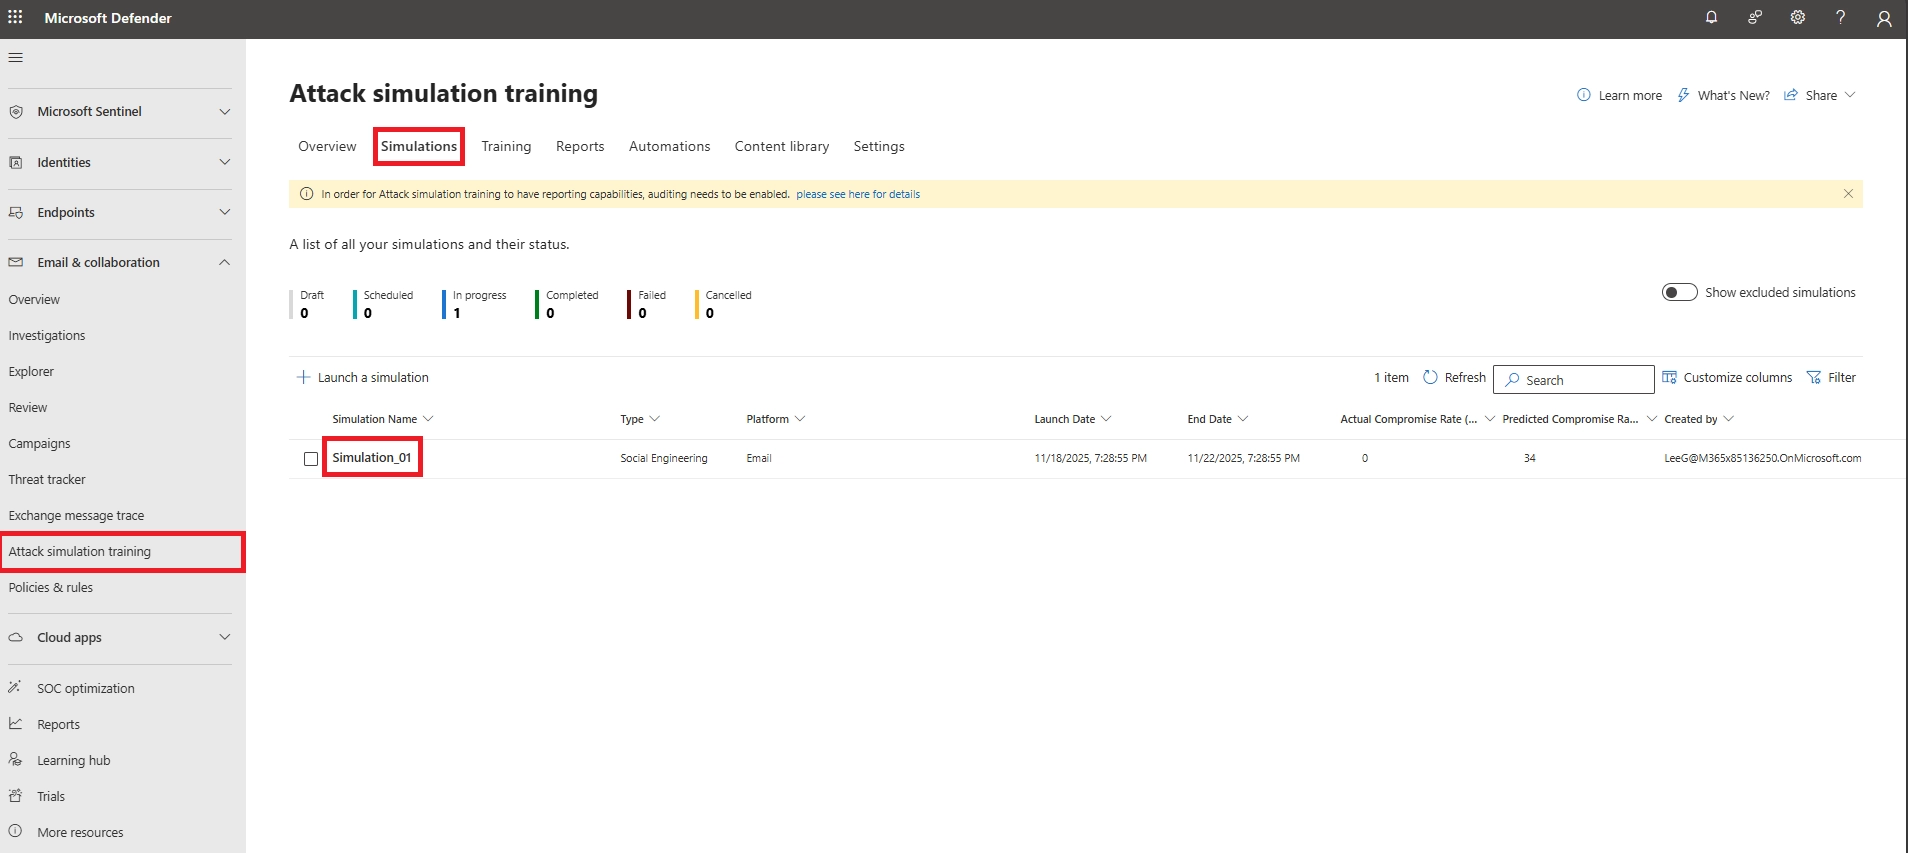This screenshot has width=1908, height=853.
Task: Click the More resources info icon
Action: click(x=15, y=831)
